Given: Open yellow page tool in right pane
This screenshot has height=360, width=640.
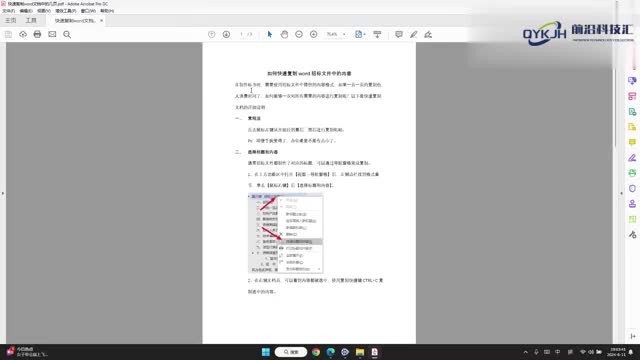Looking at the screenshot, I should pyautogui.click(x=632, y=127).
